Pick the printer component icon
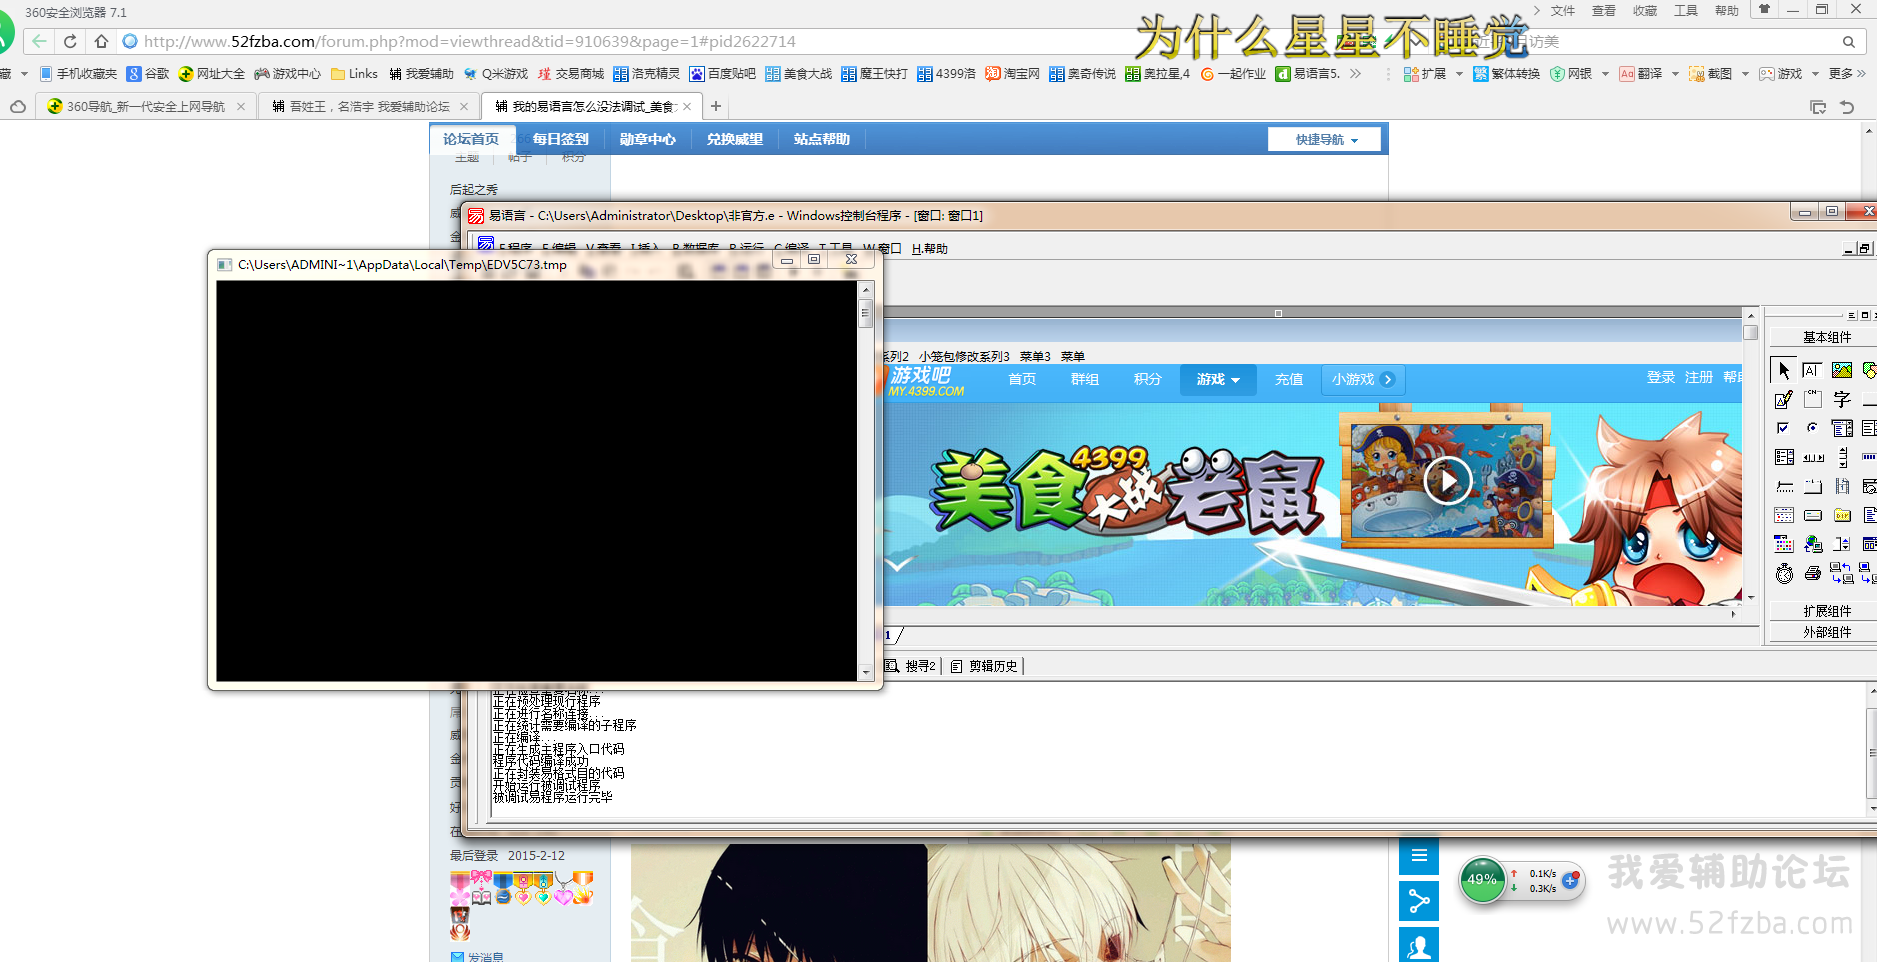The image size is (1877, 962). [x=1812, y=573]
